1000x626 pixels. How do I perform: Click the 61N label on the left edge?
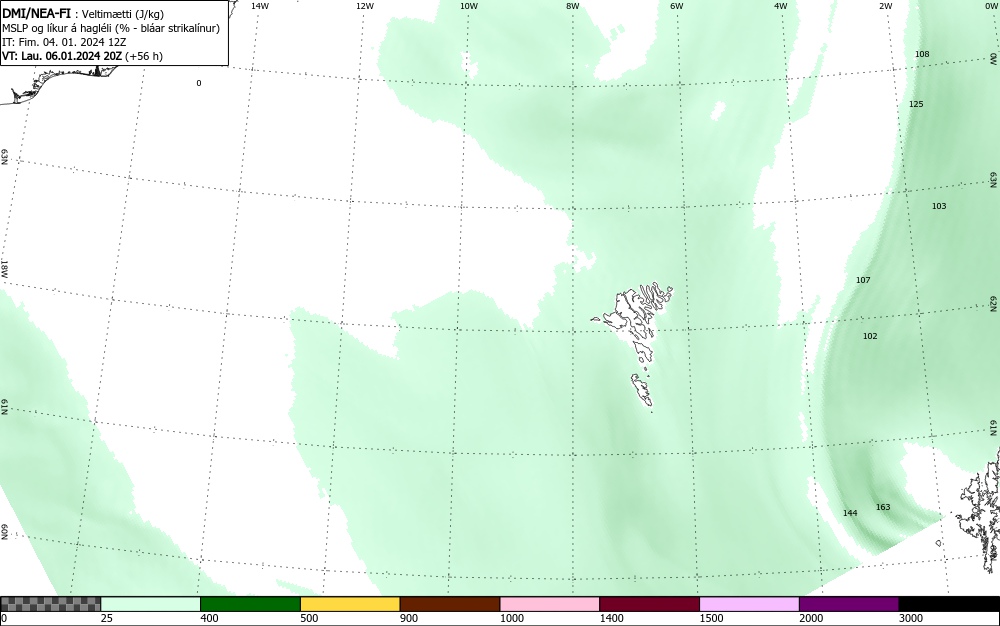click(4, 407)
